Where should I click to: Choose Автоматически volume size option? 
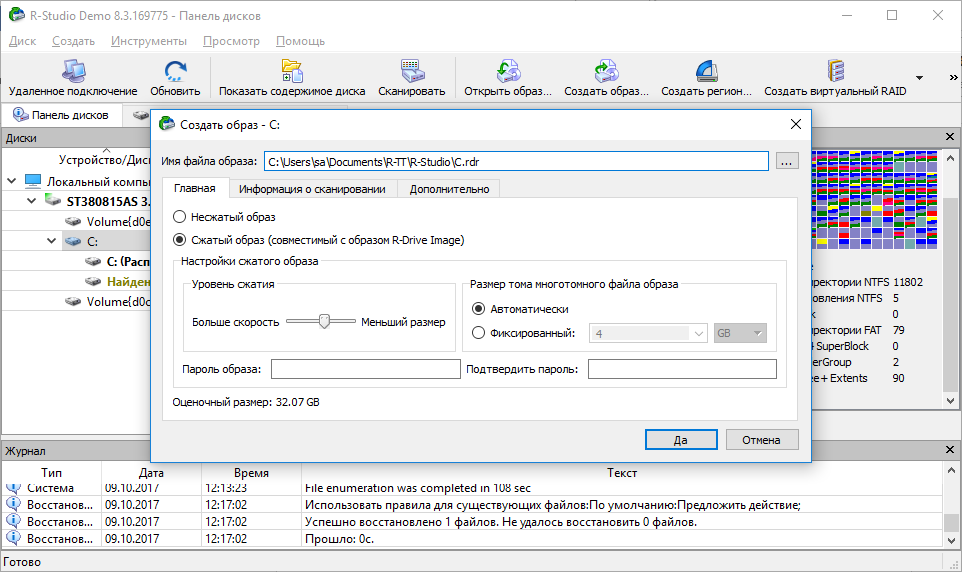pos(478,309)
